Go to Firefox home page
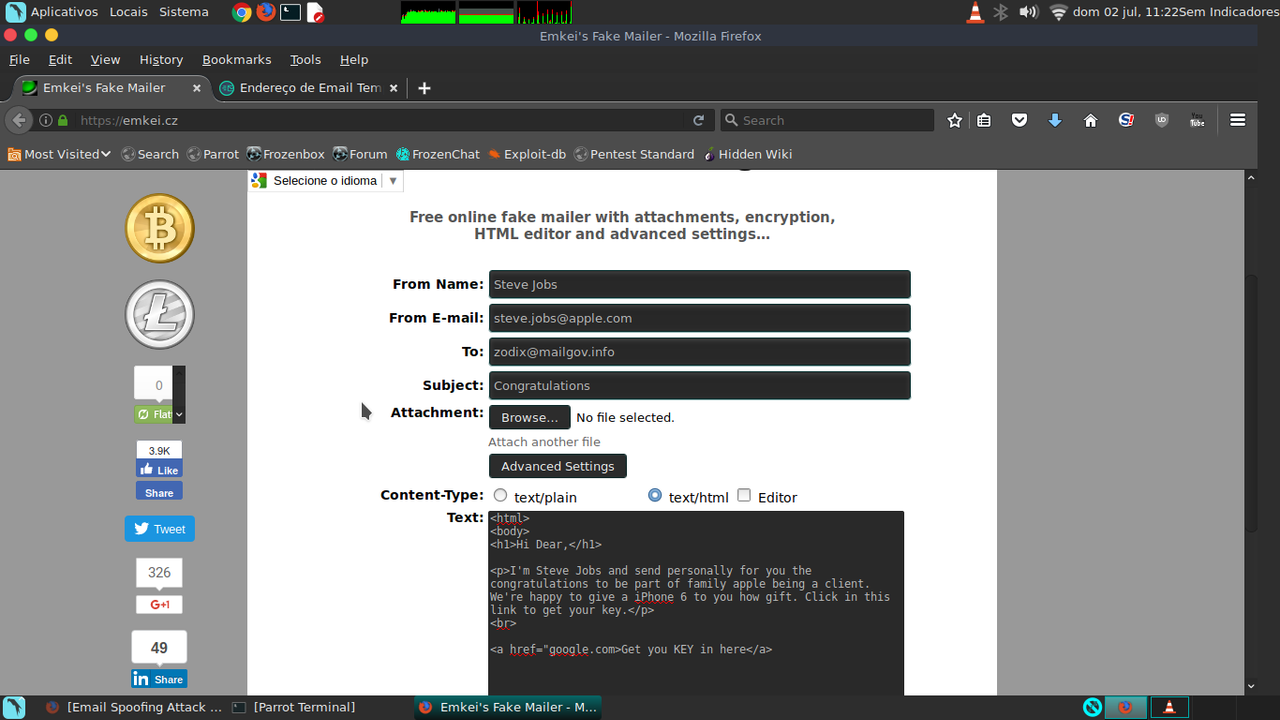 tap(1090, 120)
